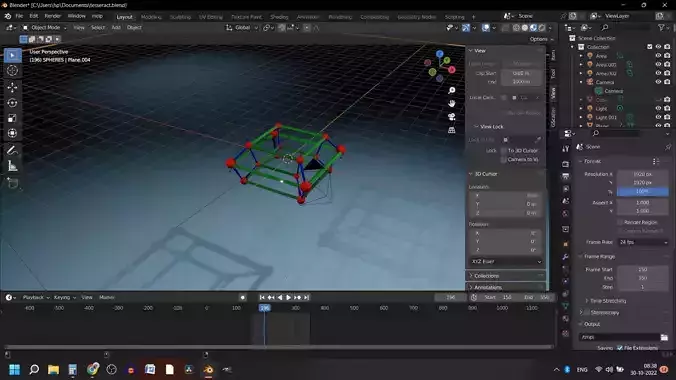Image resolution: width=676 pixels, height=380 pixels.
Task: Click the output folder browse icon
Action: [x=664, y=337]
